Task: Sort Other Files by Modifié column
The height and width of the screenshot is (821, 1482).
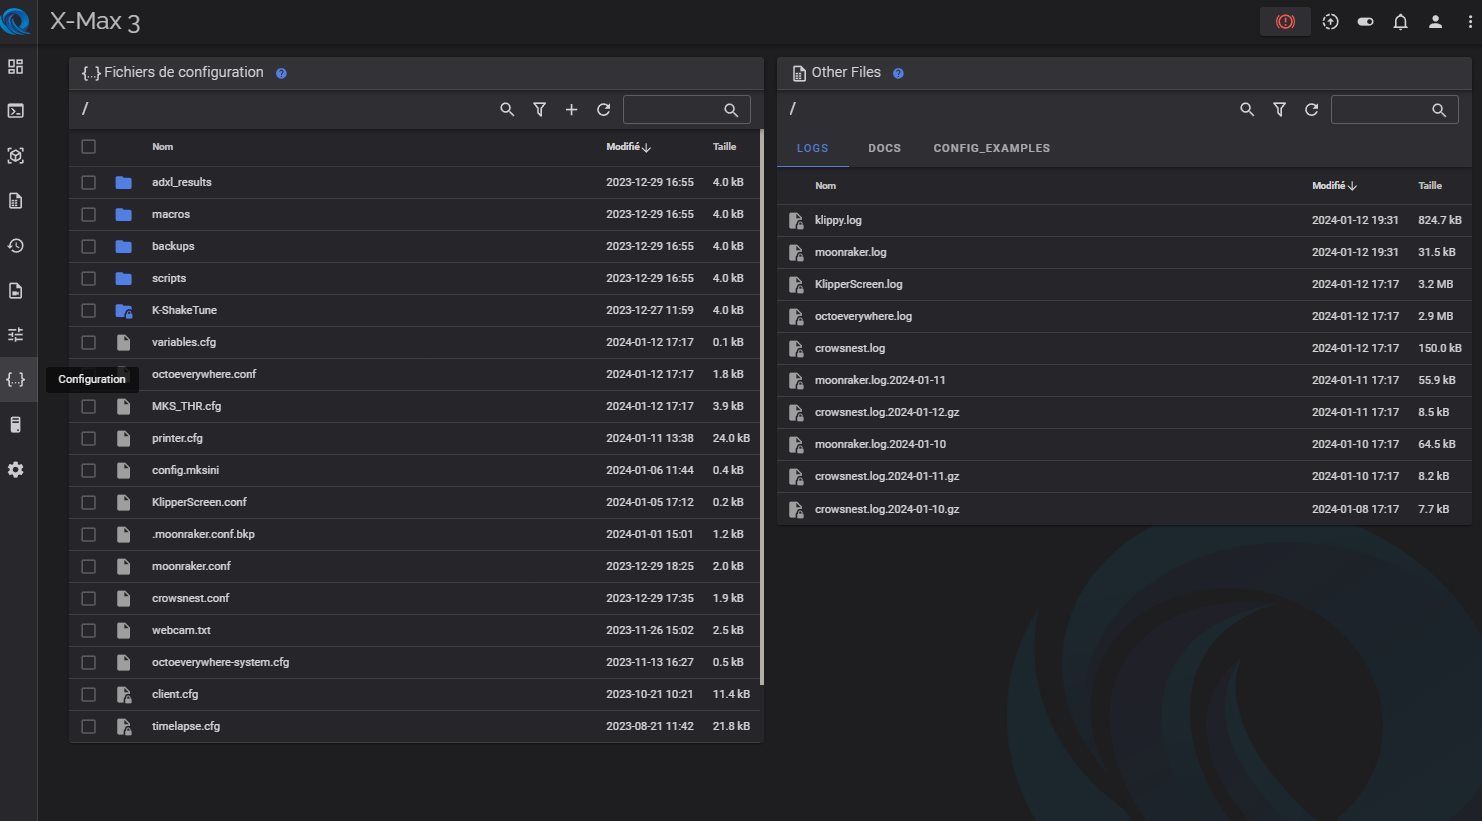Action: pos(1334,185)
